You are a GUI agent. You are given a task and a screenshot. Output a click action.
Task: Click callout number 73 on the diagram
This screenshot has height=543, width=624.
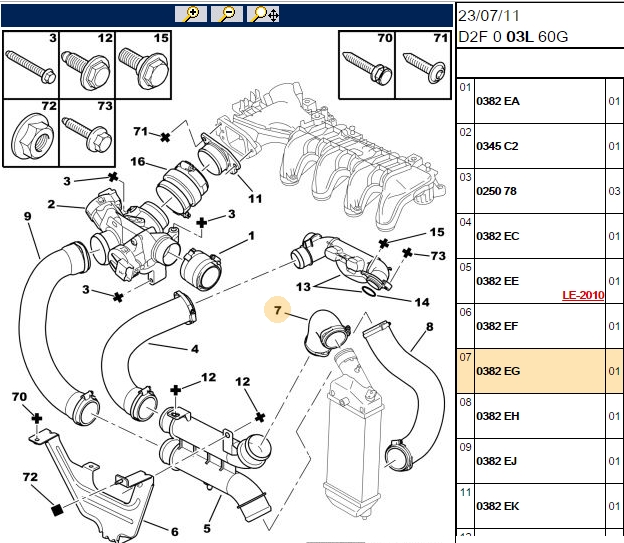coord(438,256)
